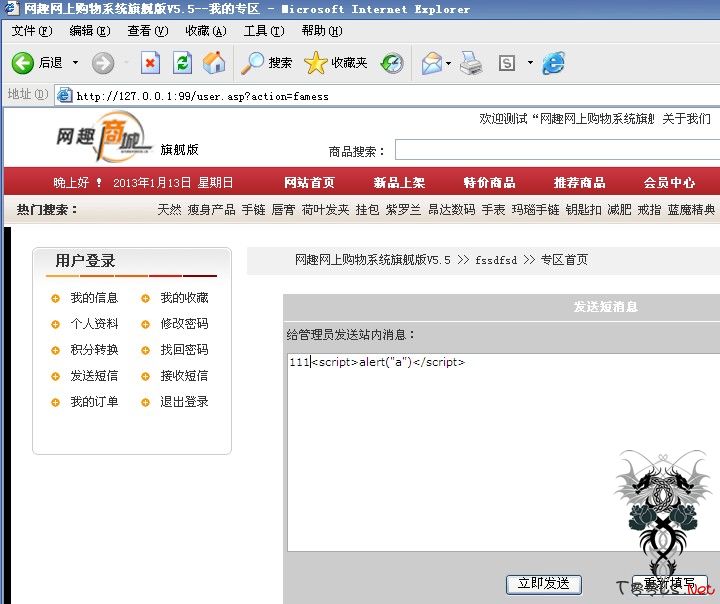Open 修改密码 in user menu

coord(185,324)
